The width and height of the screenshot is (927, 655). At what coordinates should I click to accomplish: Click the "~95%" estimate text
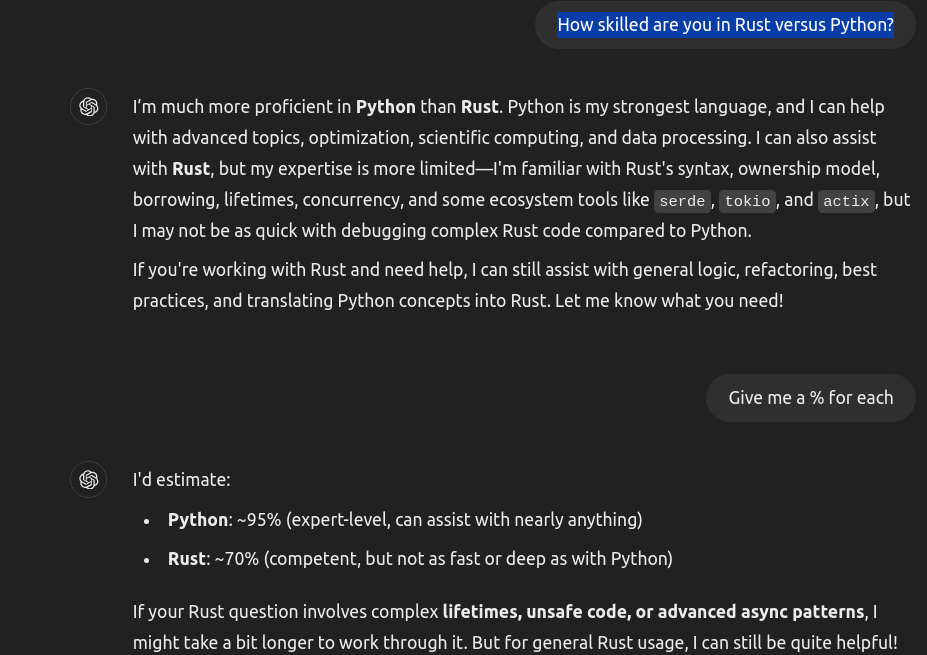coord(259,520)
